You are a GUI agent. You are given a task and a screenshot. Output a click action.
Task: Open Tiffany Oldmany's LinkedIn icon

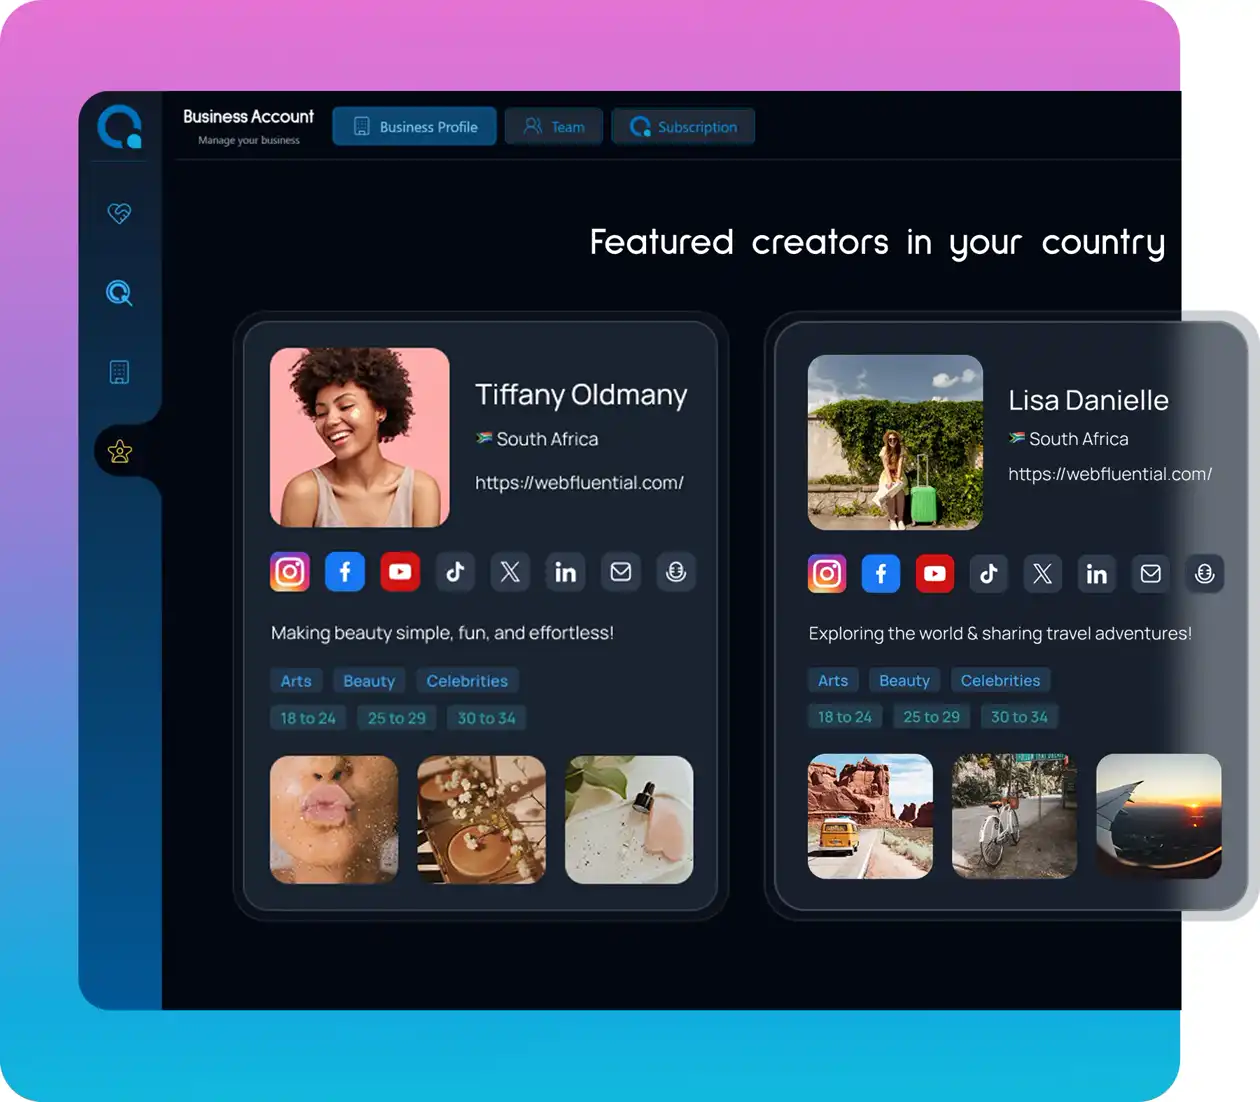(565, 572)
